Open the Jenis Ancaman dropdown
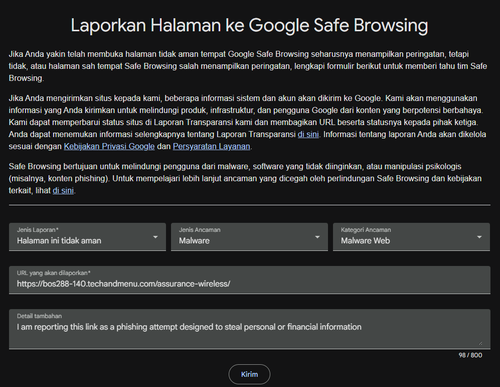Screen dimensions: 500x387 click(x=249, y=237)
